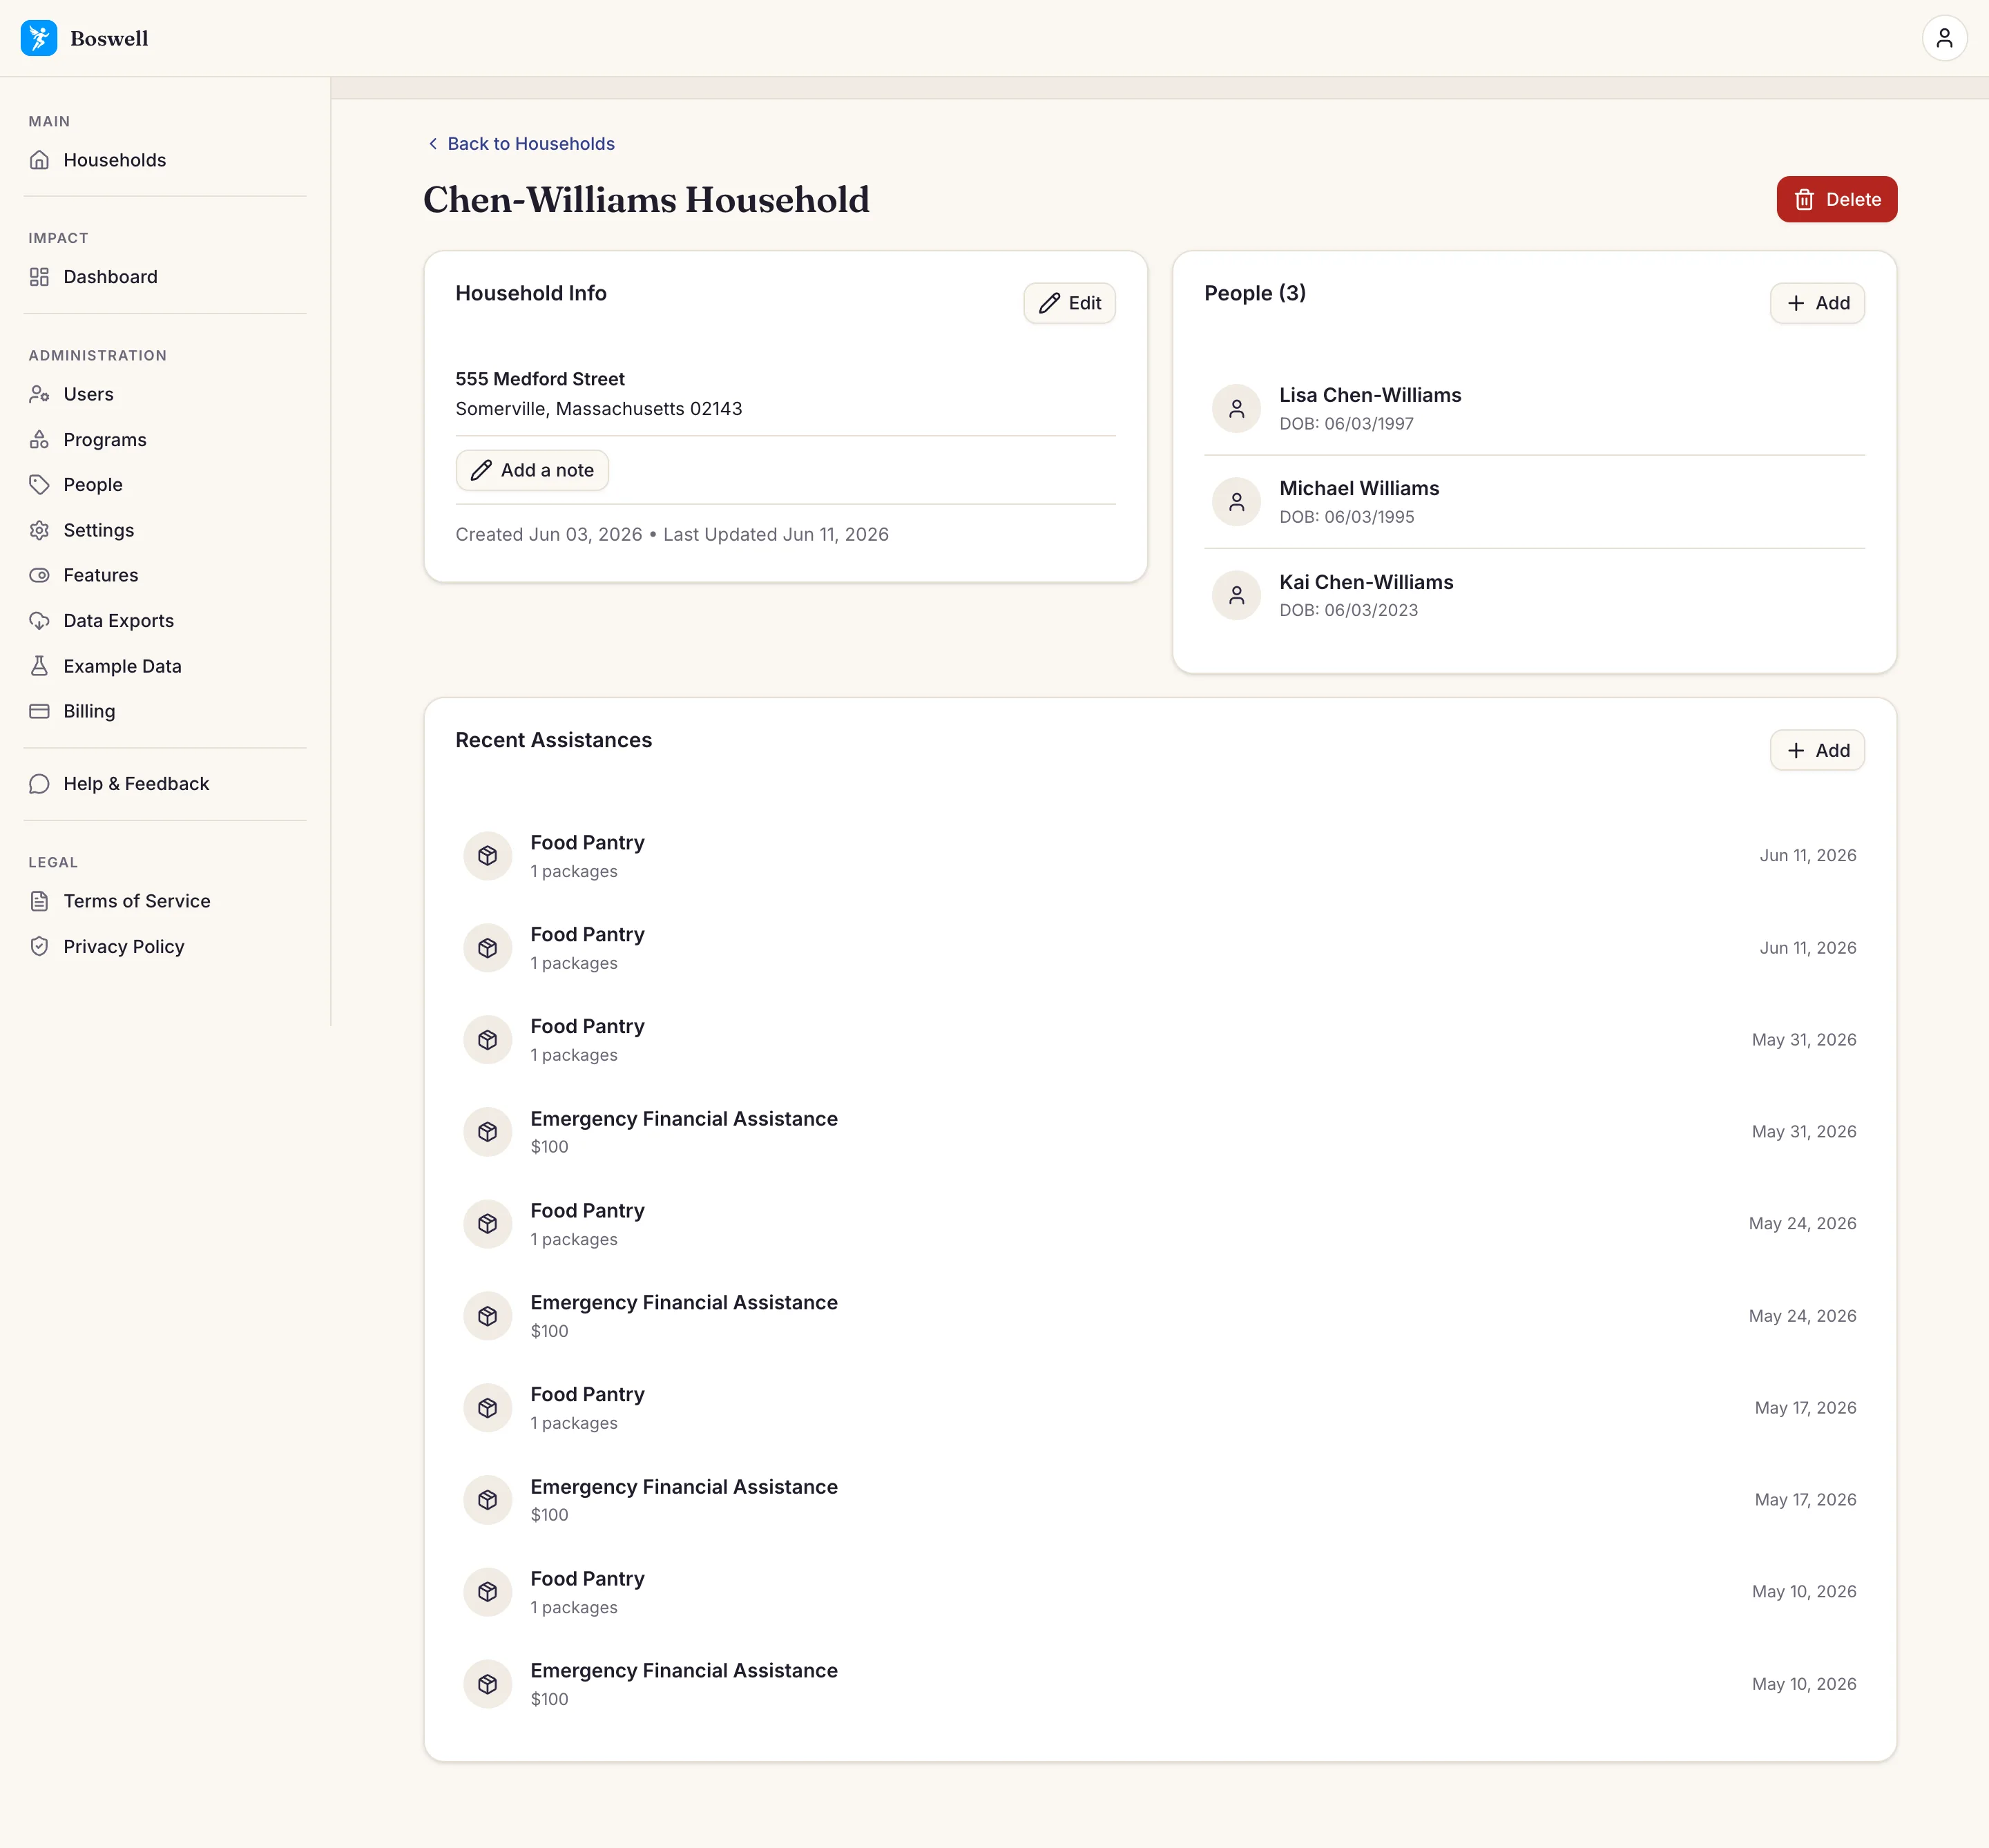Click package icon of May 31 Emergency Financial Assistance
The image size is (1989, 1848).
487,1132
